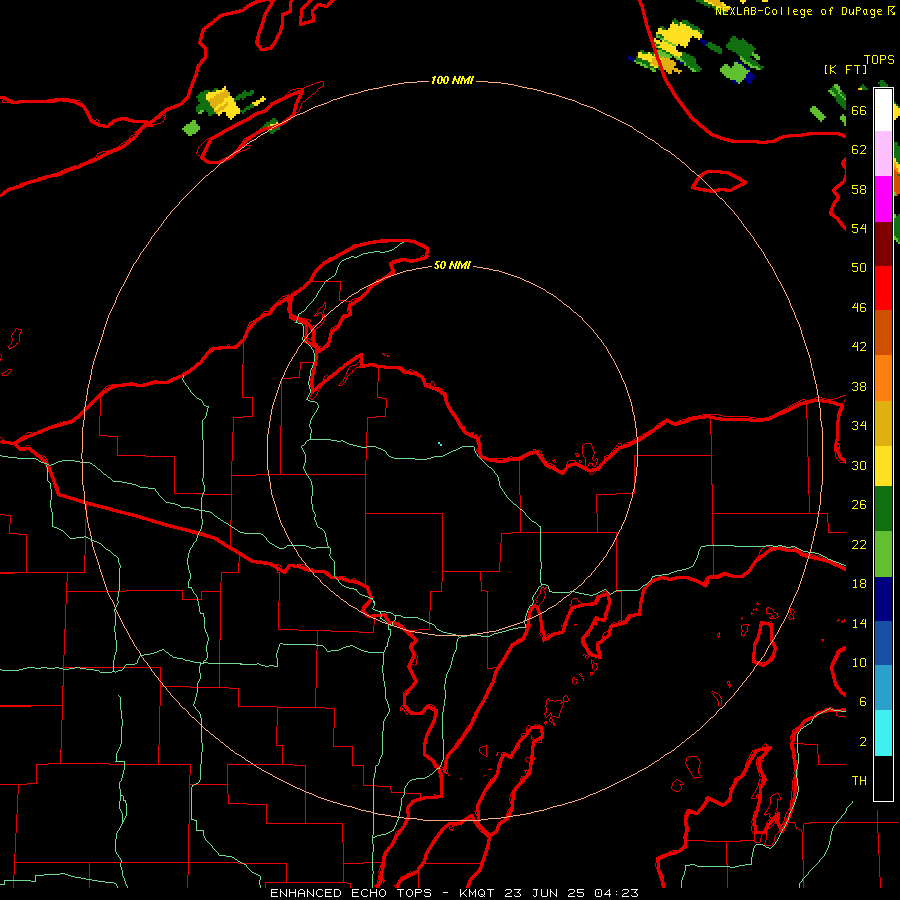Click the legend value '18'
Image resolution: width=900 pixels, height=900 pixels.
click(859, 584)
